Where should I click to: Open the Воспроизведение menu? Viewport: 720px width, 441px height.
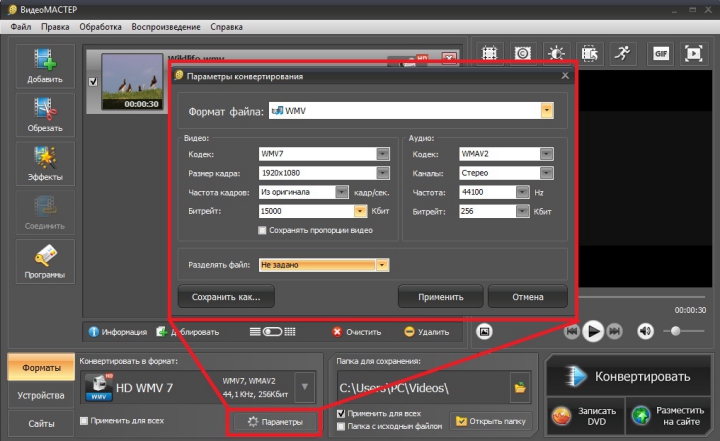(x=166, y=27)
